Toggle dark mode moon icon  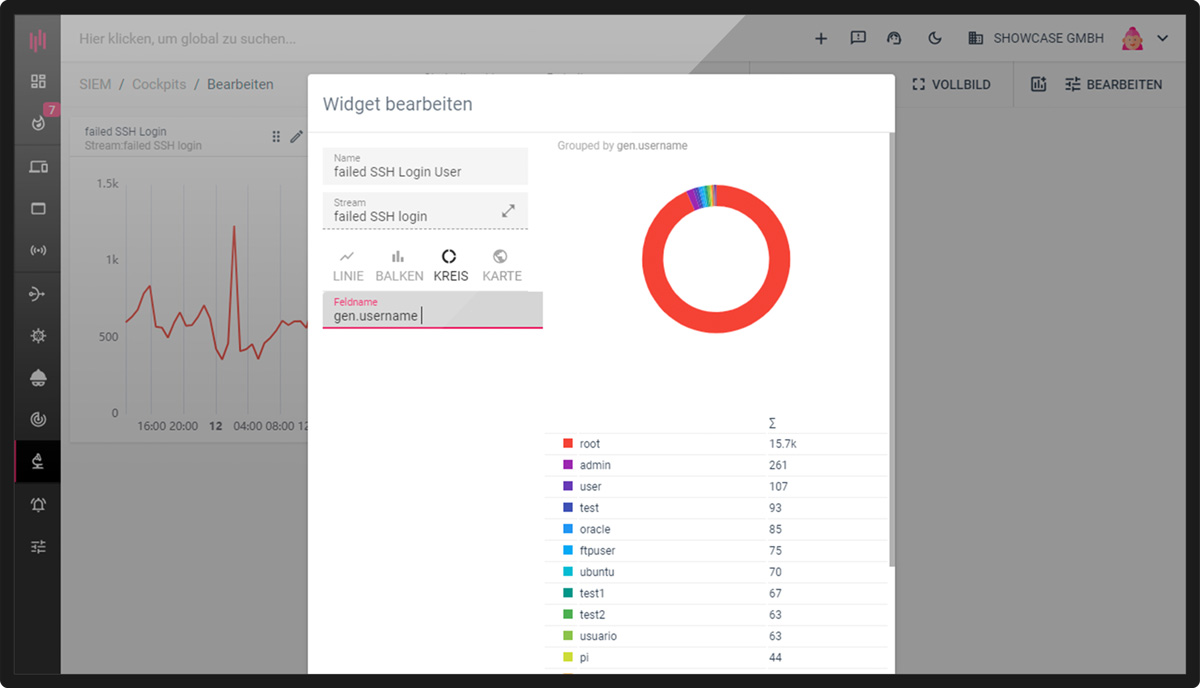pyautogui.click(x=935, y=39)
